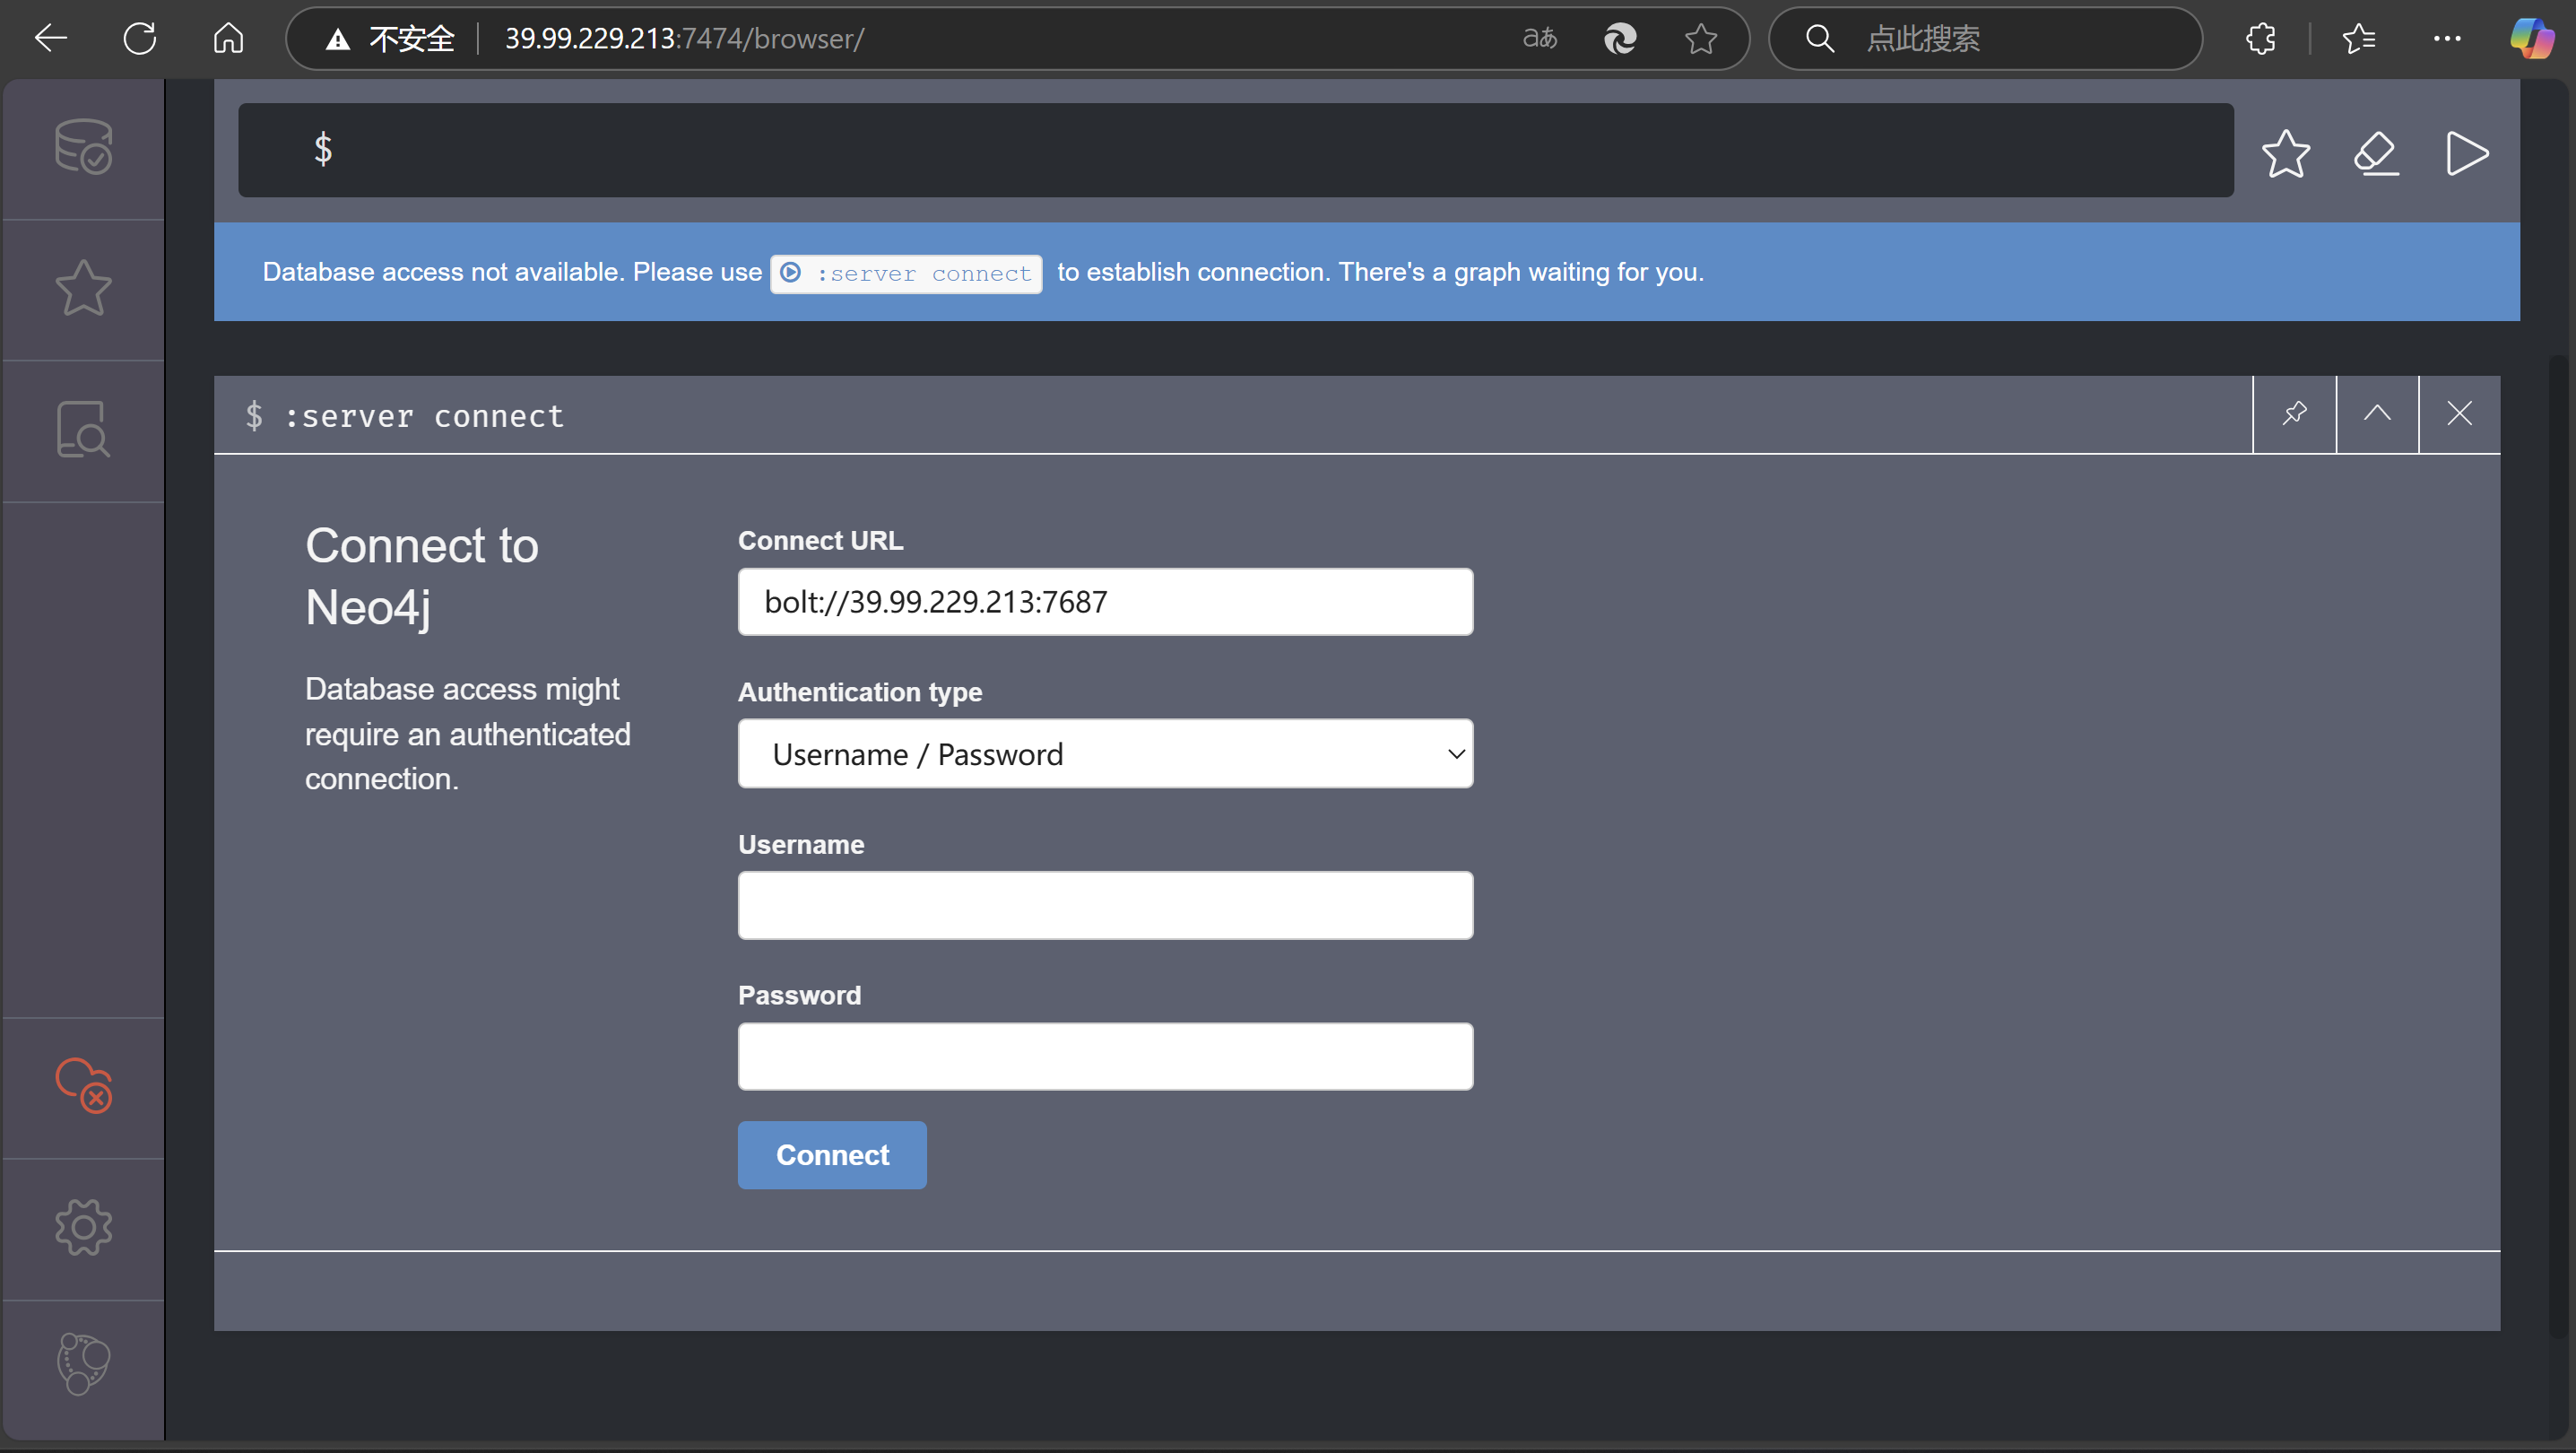This screenshot has height=1453, width=2576.
Task: Edit the Connect URL field
Action: coord(1105,602)
